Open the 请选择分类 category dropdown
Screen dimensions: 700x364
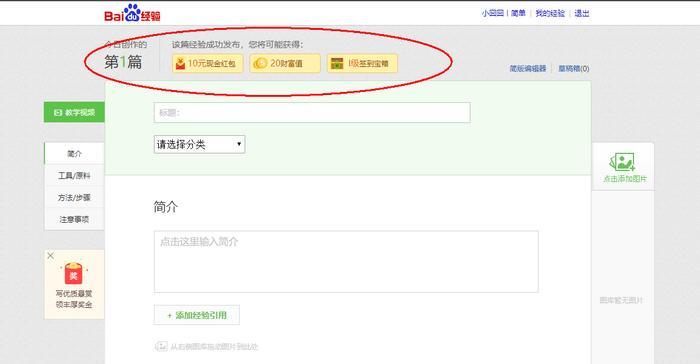pos(200,144)
